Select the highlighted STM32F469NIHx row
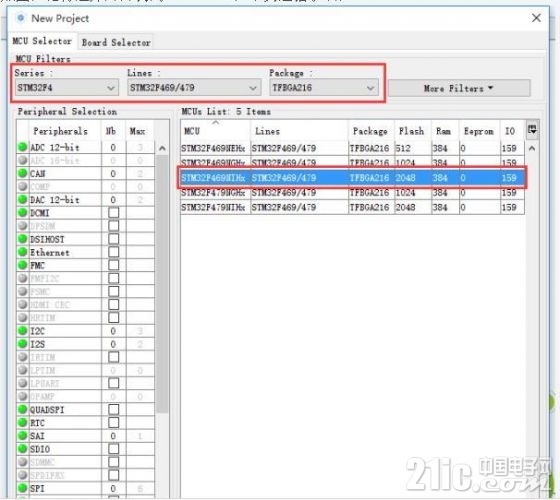 tap(352, 178)
